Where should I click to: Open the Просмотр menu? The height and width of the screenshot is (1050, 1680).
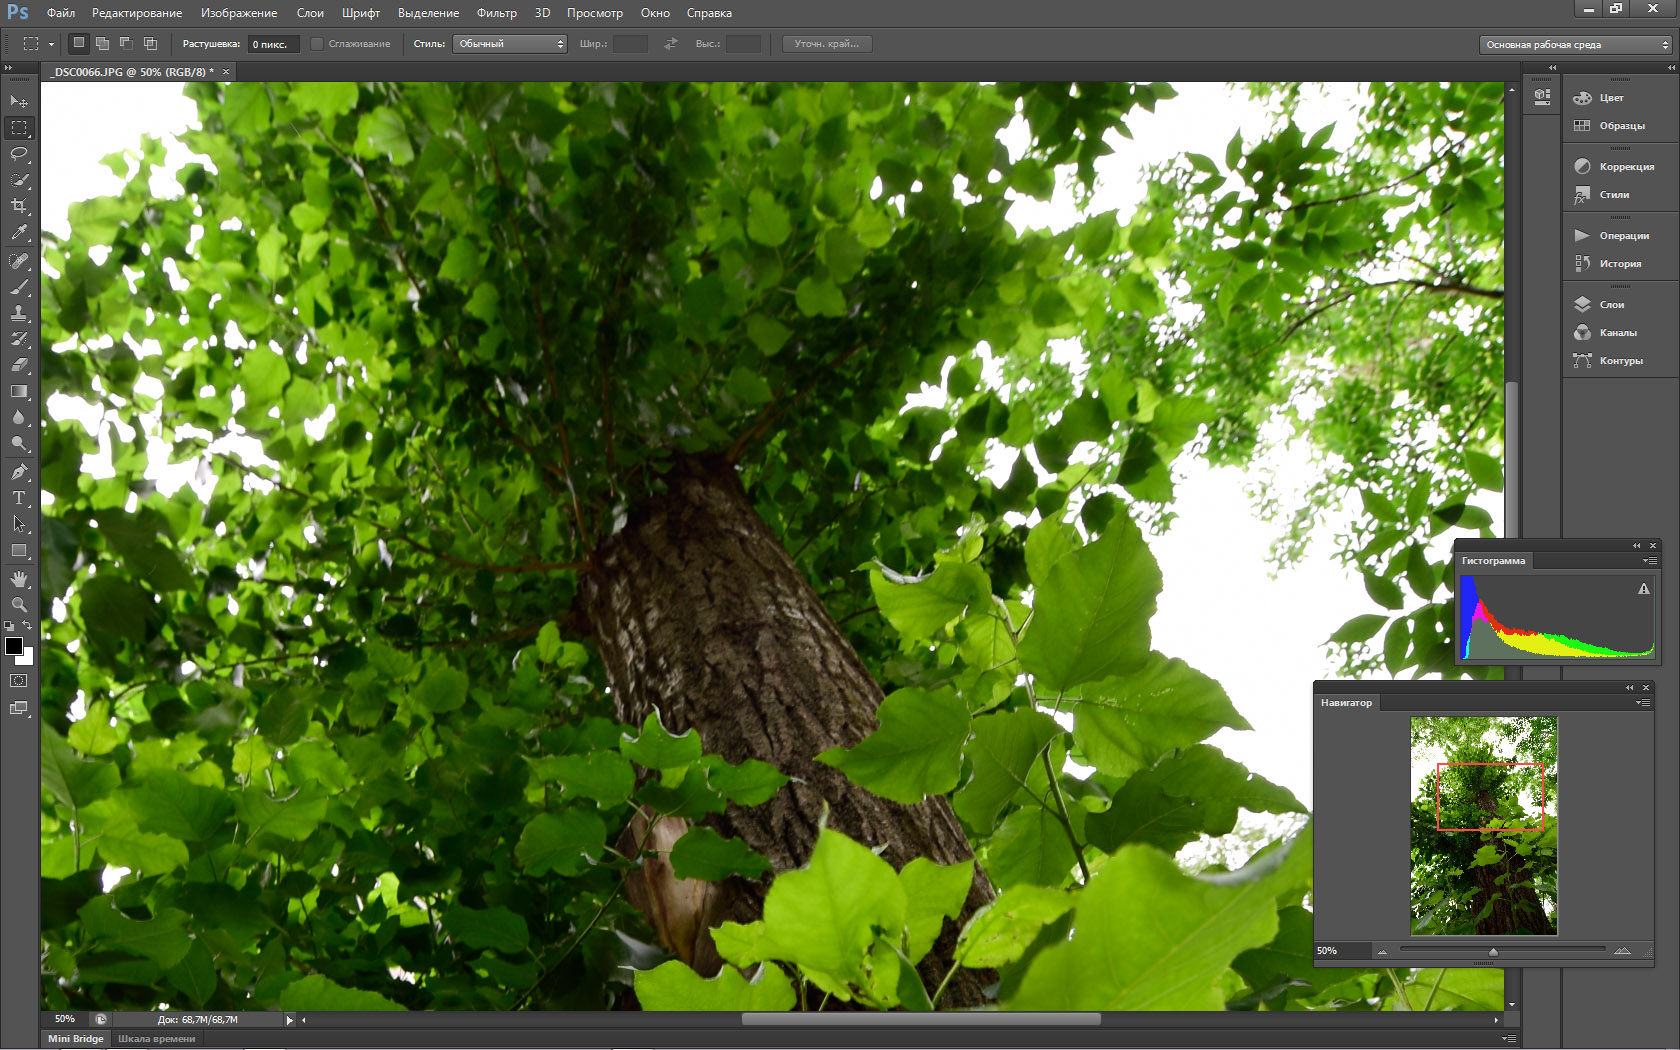click(x=595, y=13)
